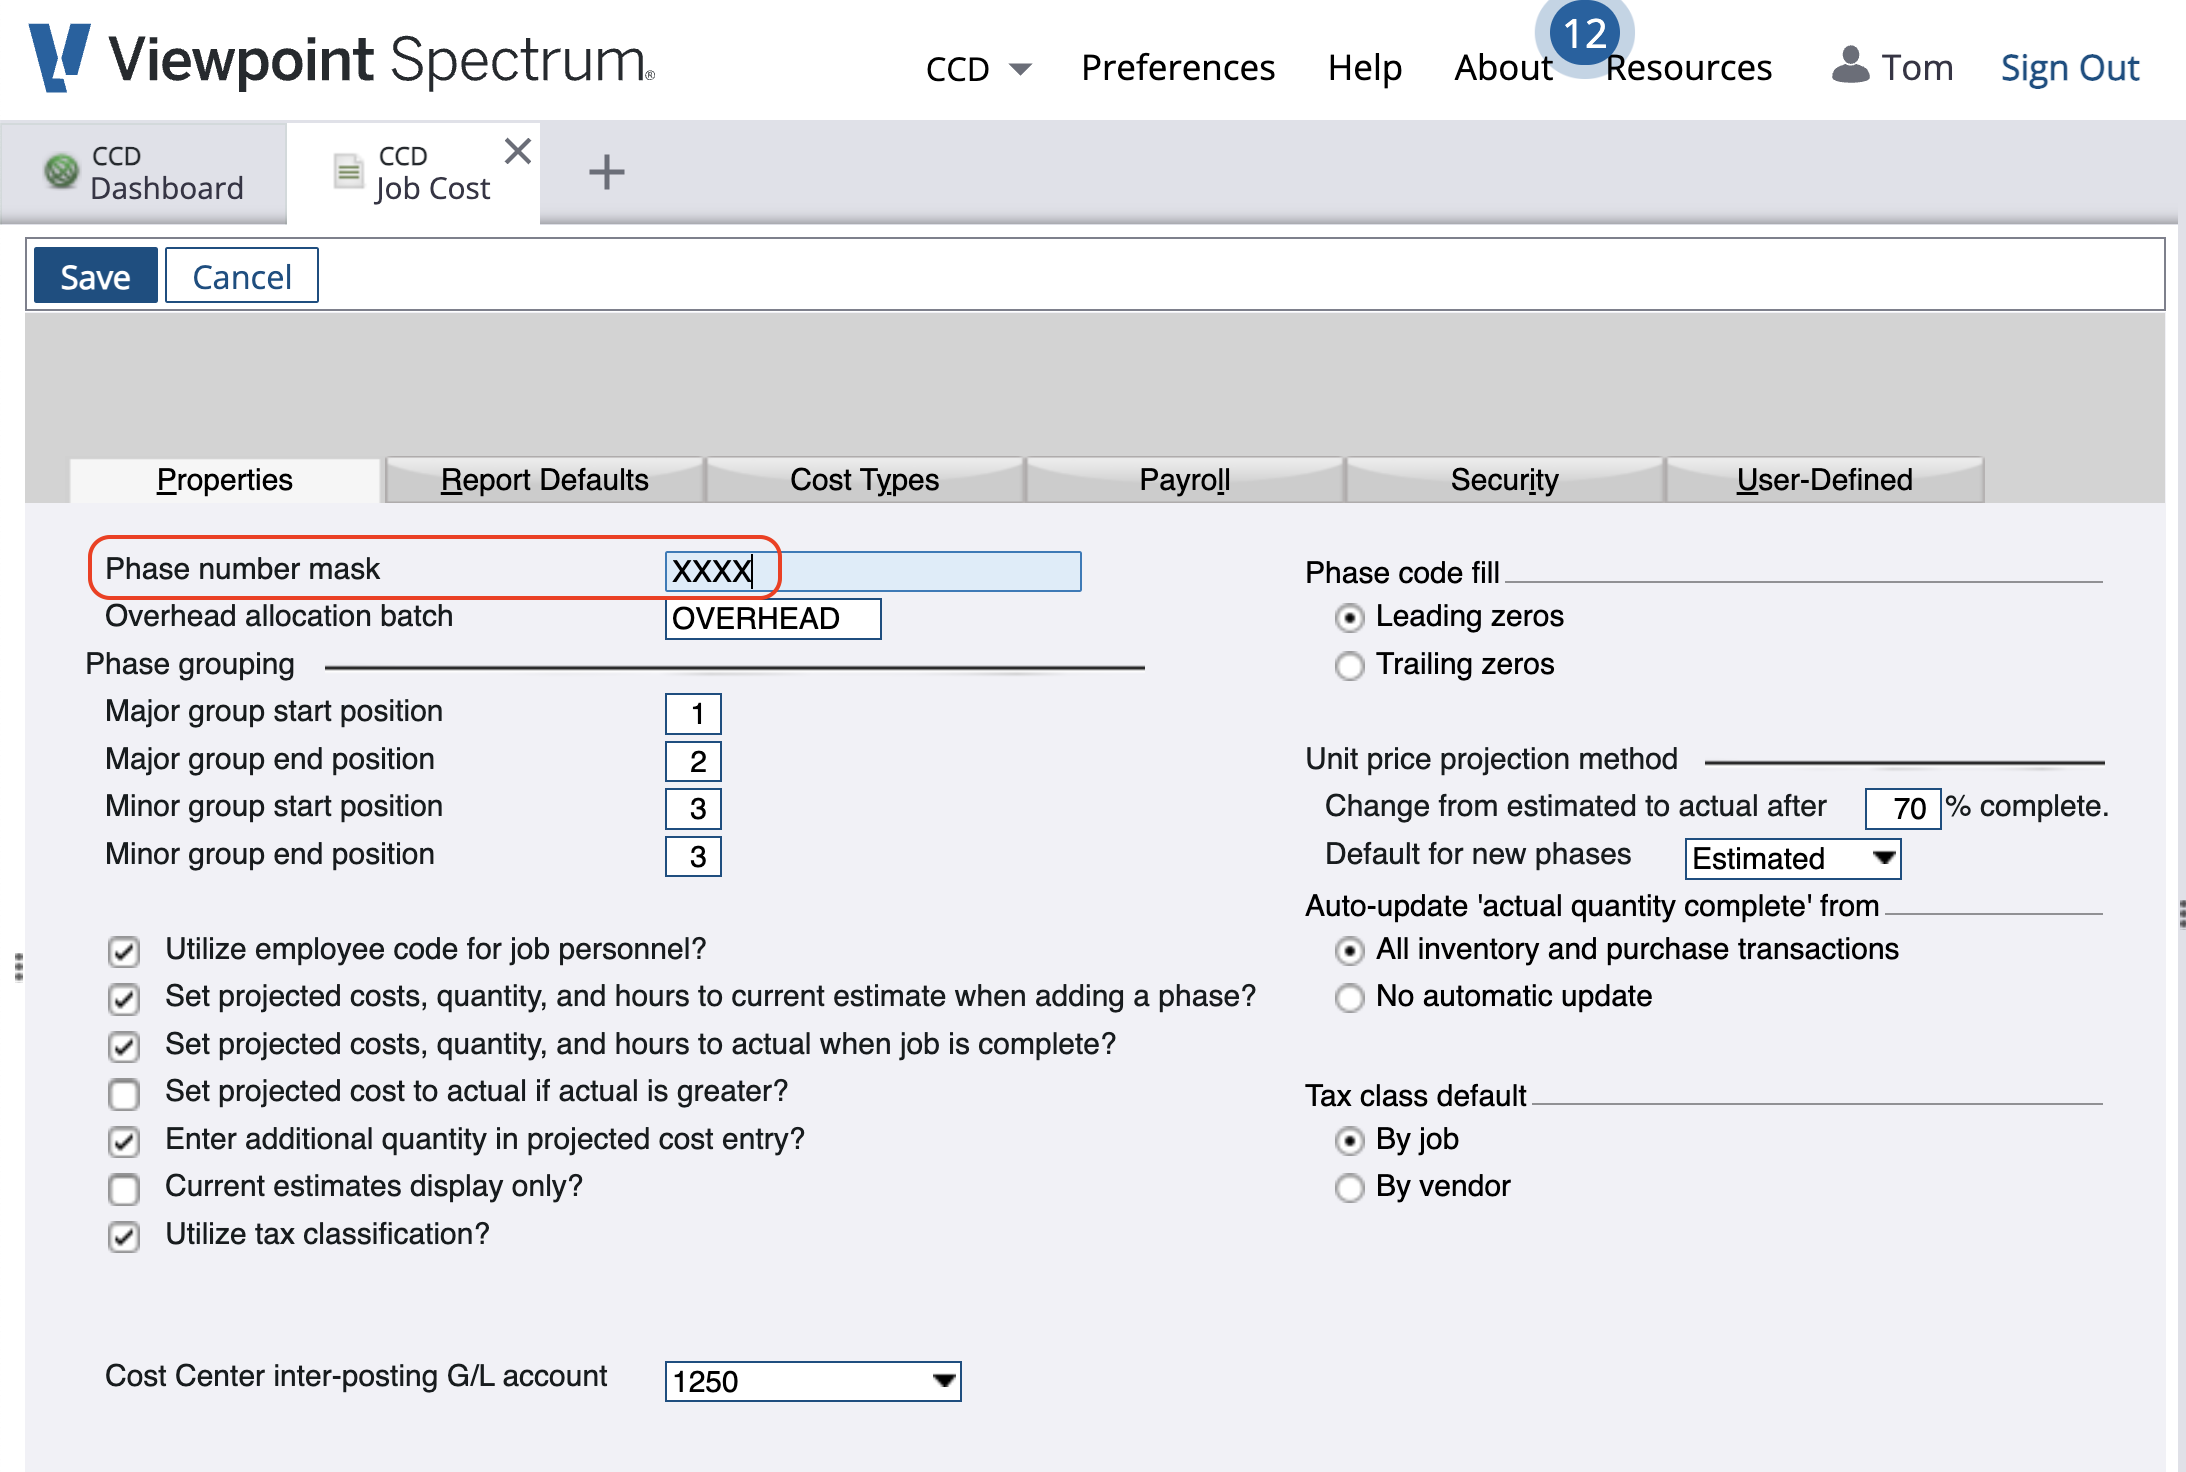The image size is (2186, 1472).
Task: Add a new tab with plus icon
Action: 606,172
